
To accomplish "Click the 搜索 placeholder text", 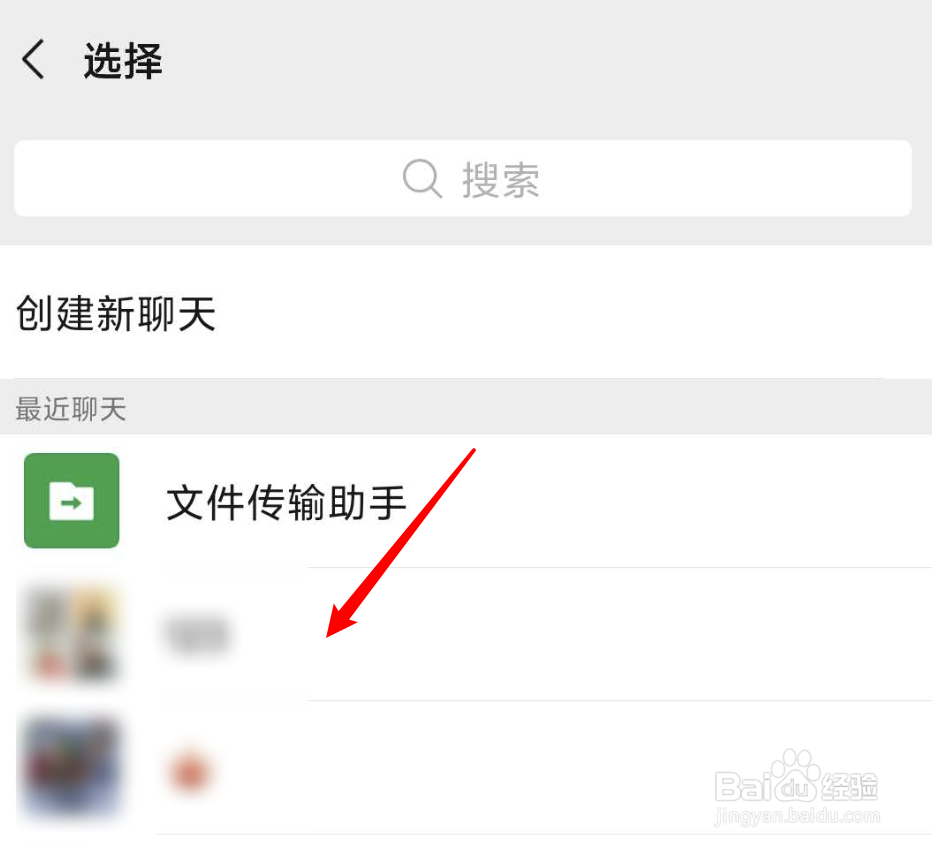I will [x=500, y=179].
